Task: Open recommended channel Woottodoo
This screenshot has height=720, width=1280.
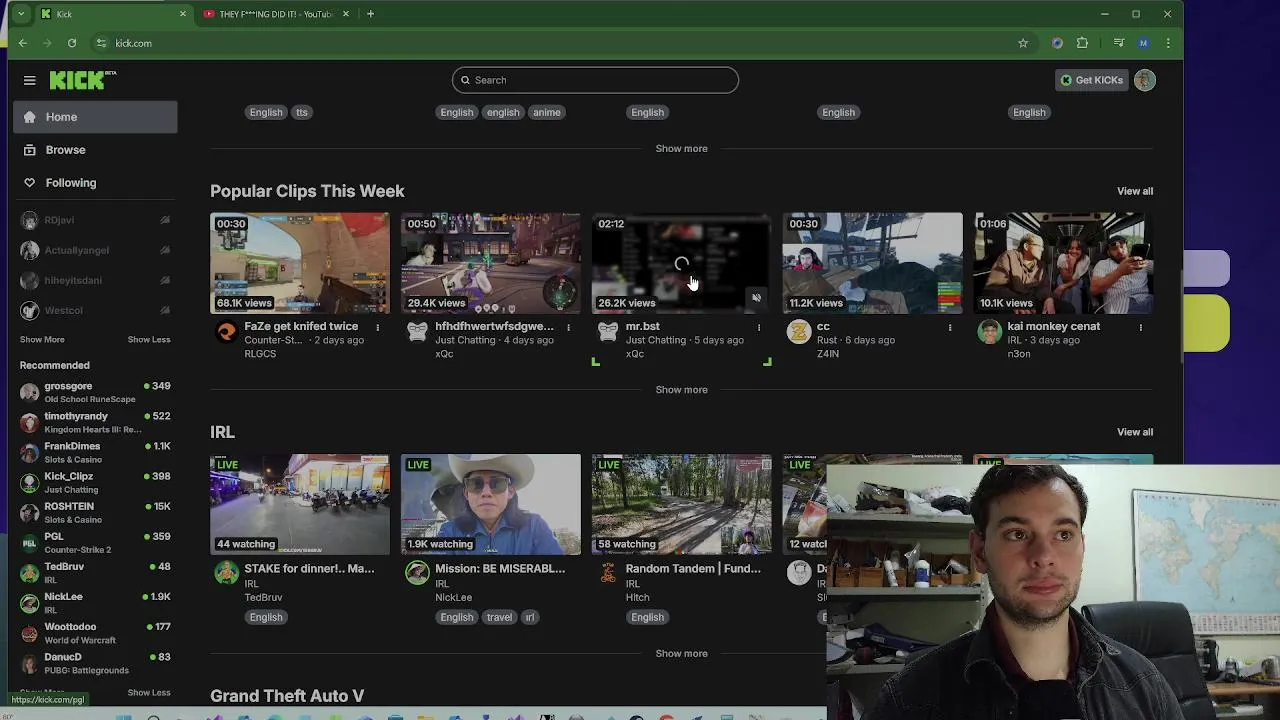Action: (x=95, y=632)
